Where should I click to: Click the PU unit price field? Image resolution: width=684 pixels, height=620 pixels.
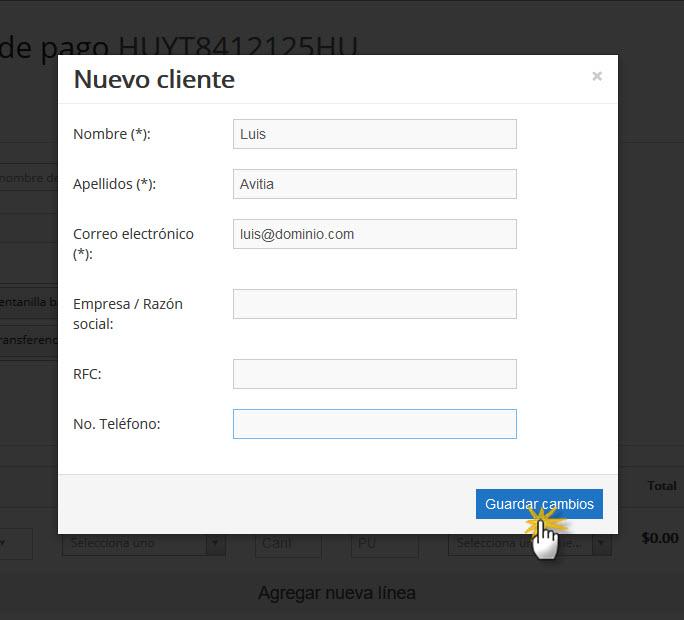384,544
